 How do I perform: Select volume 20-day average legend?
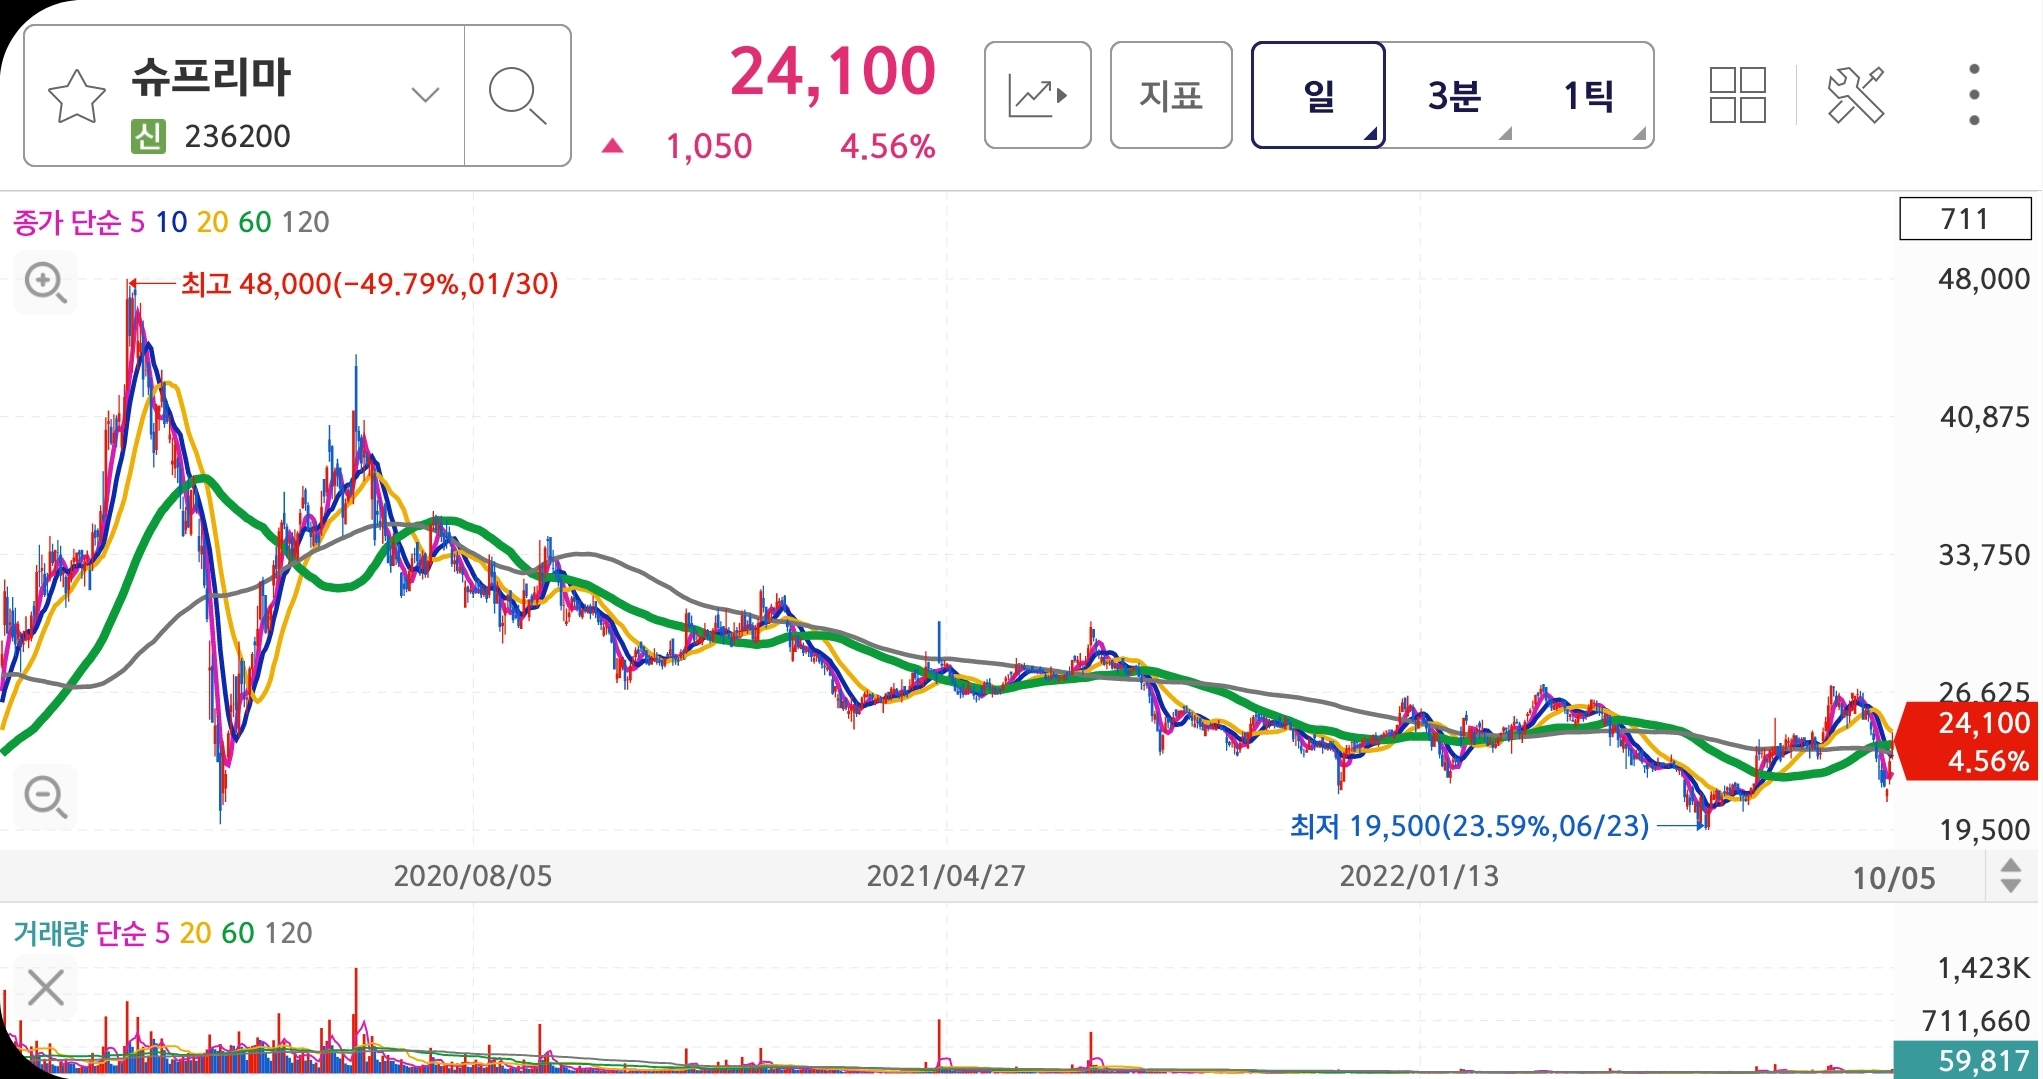[x=195, y=933]
